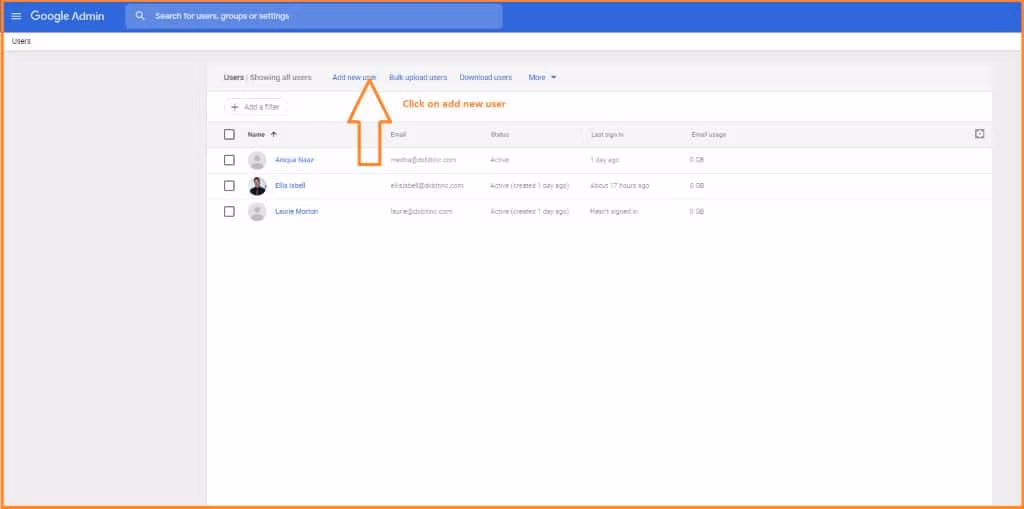Click Download users option
Viewport: 1024px width, 509px height.
(485, 77)
